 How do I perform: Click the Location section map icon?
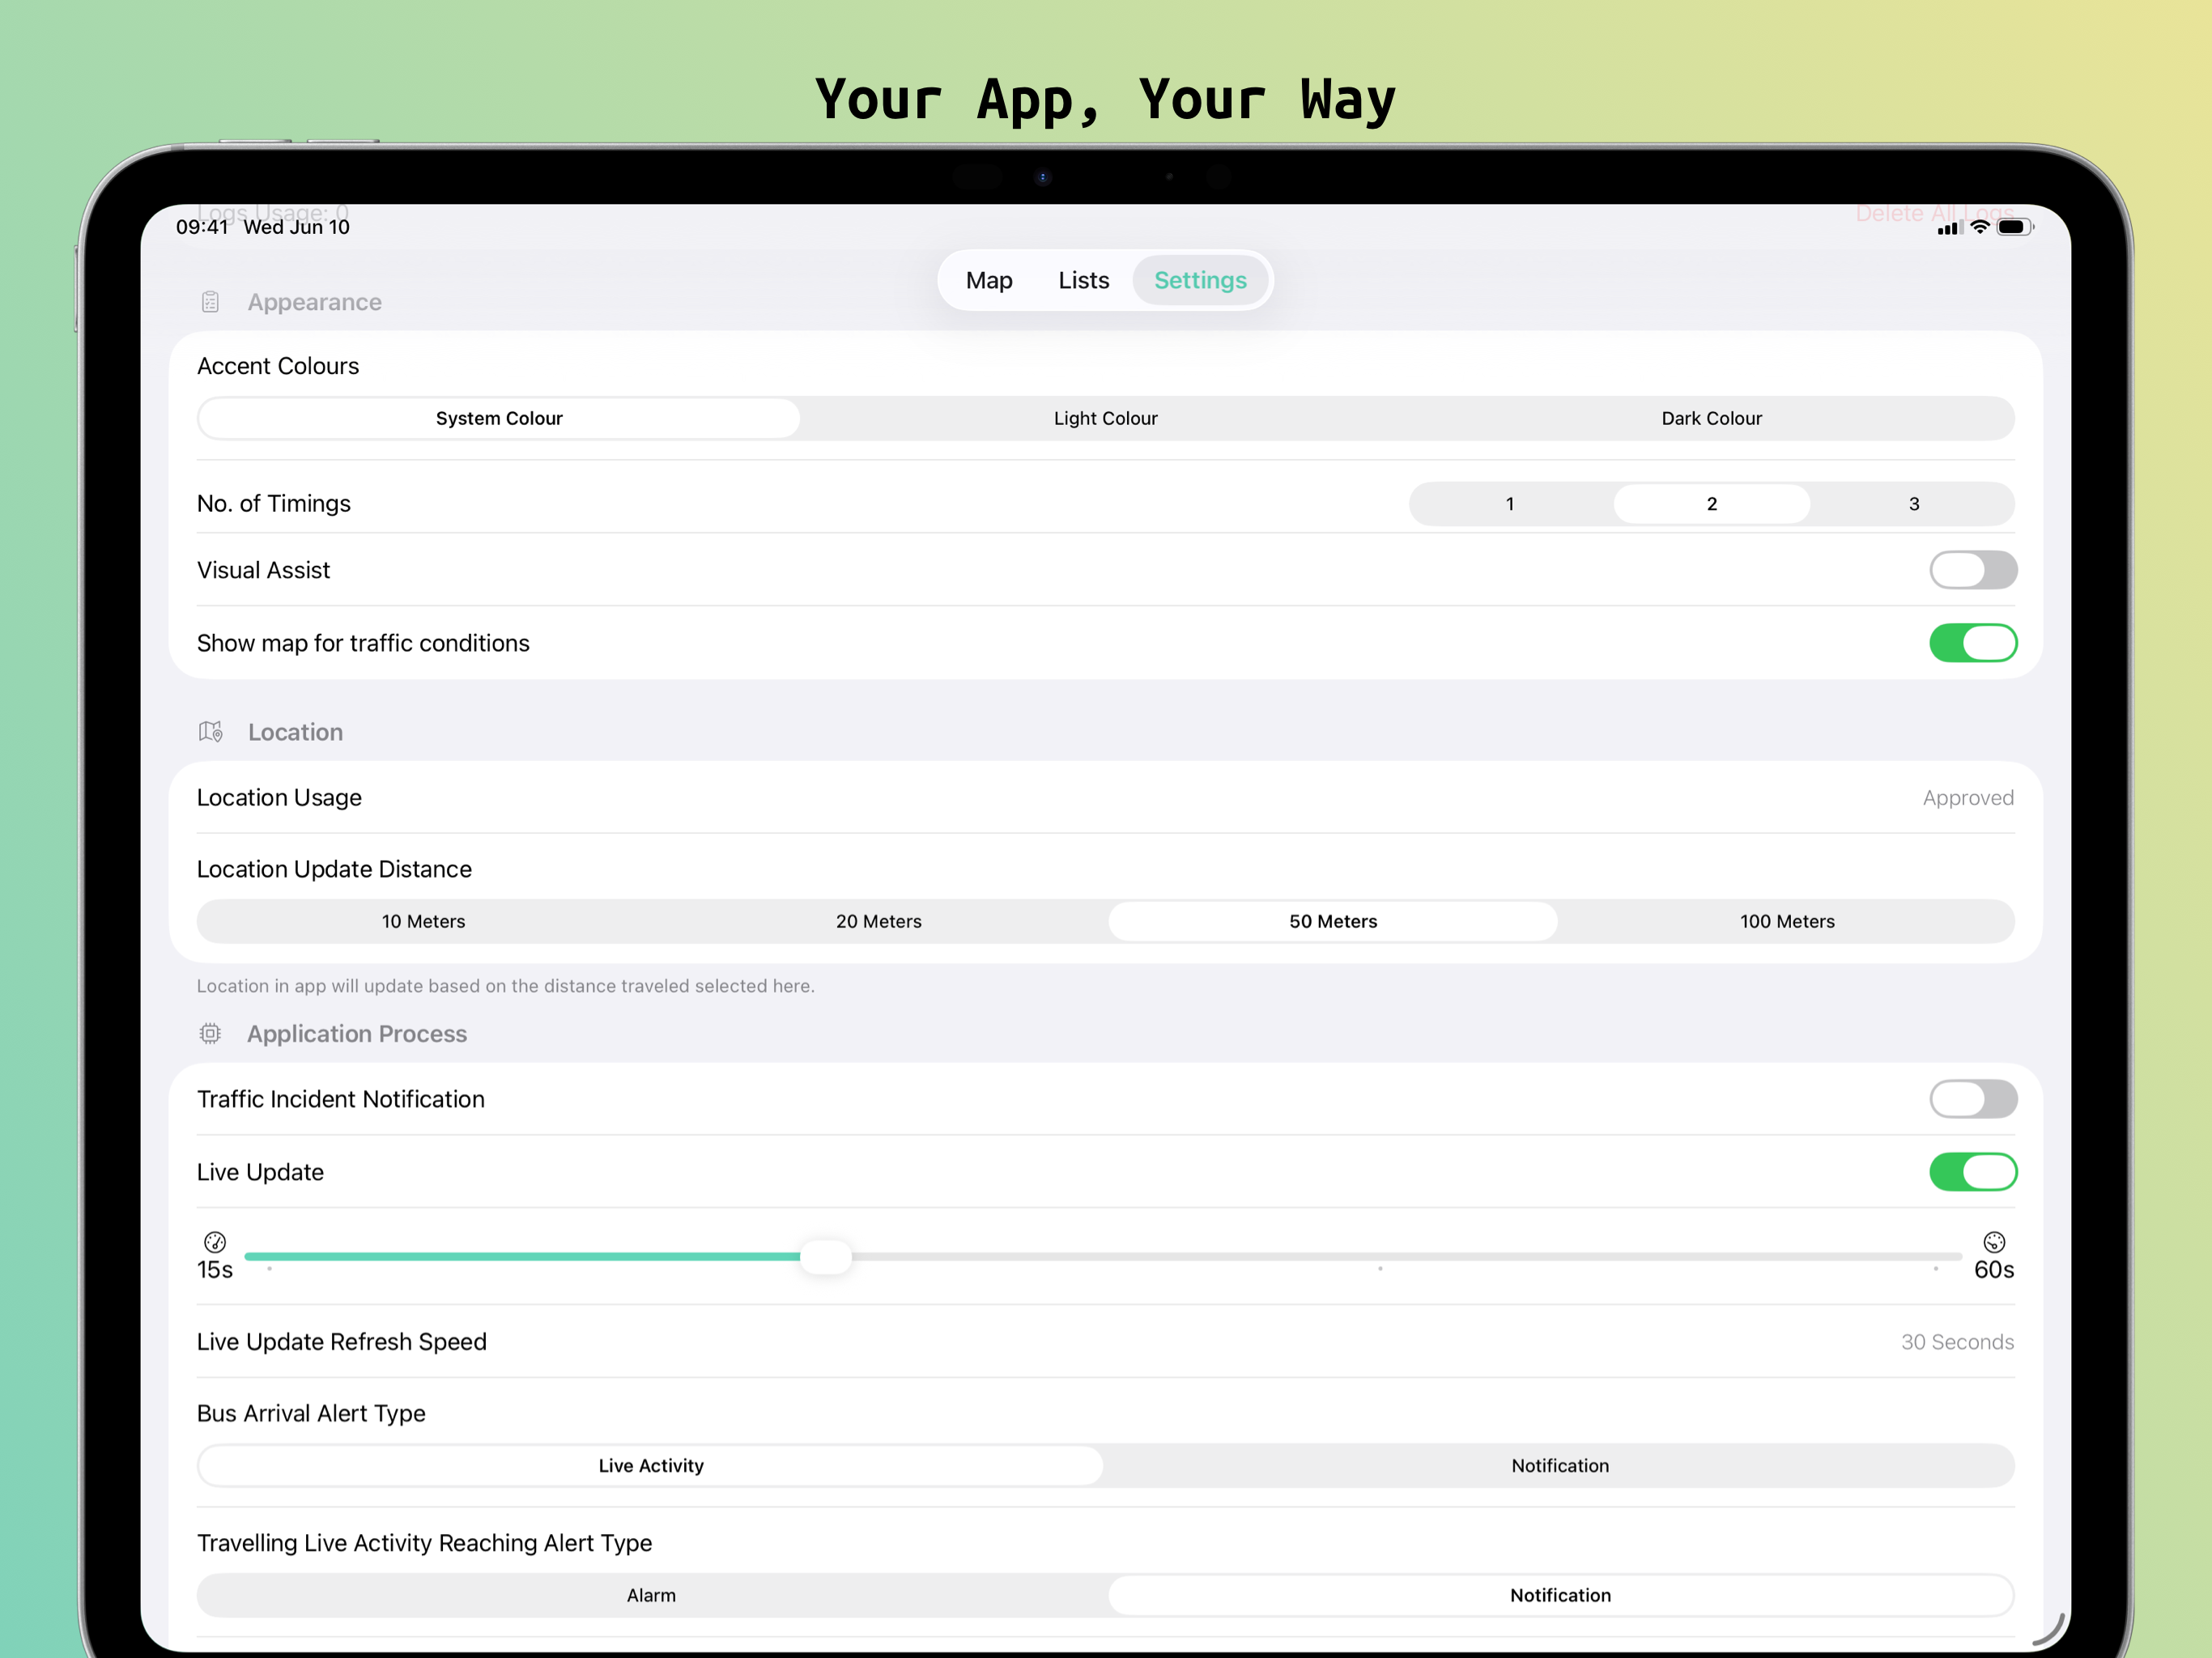(x=210, y=732)
